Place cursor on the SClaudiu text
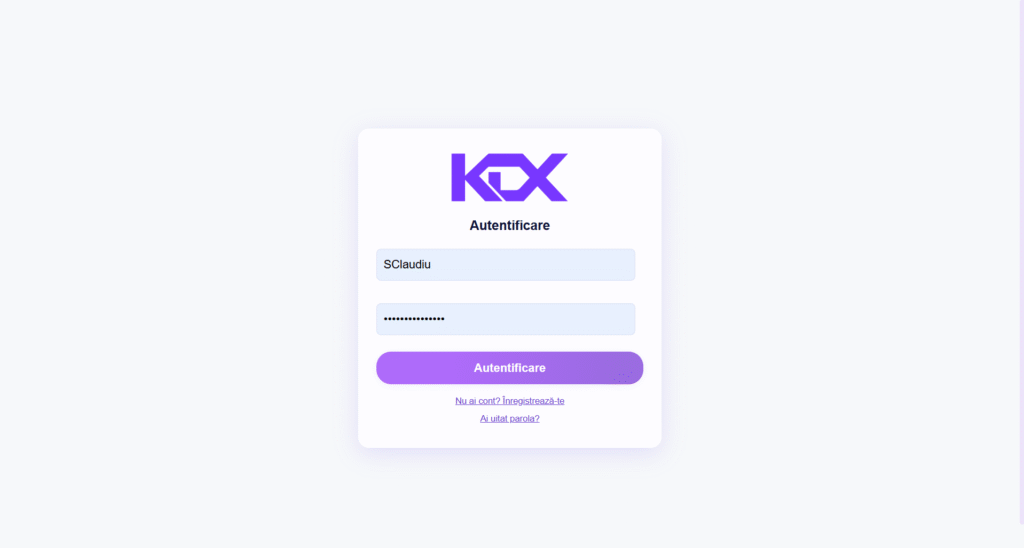 [407, 265]
